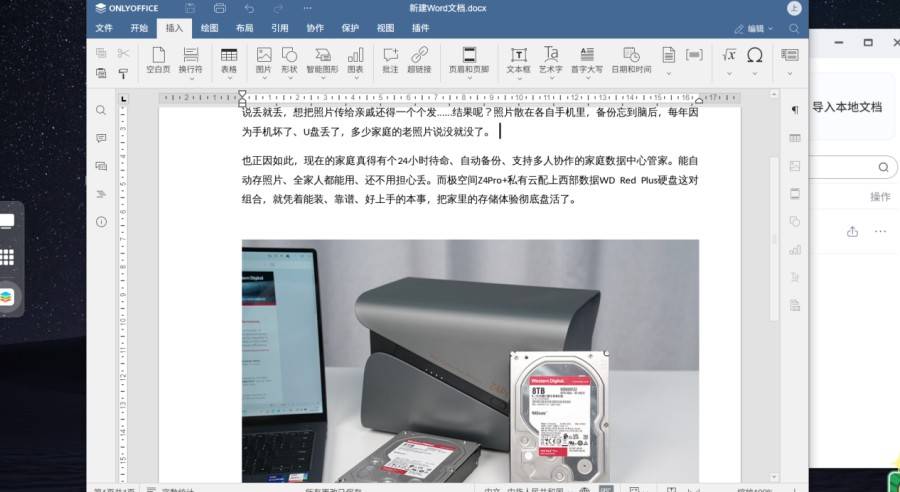Open the comments panel in left sidebar
This screenshot has height=492, width=900.
tap(101, 138)
